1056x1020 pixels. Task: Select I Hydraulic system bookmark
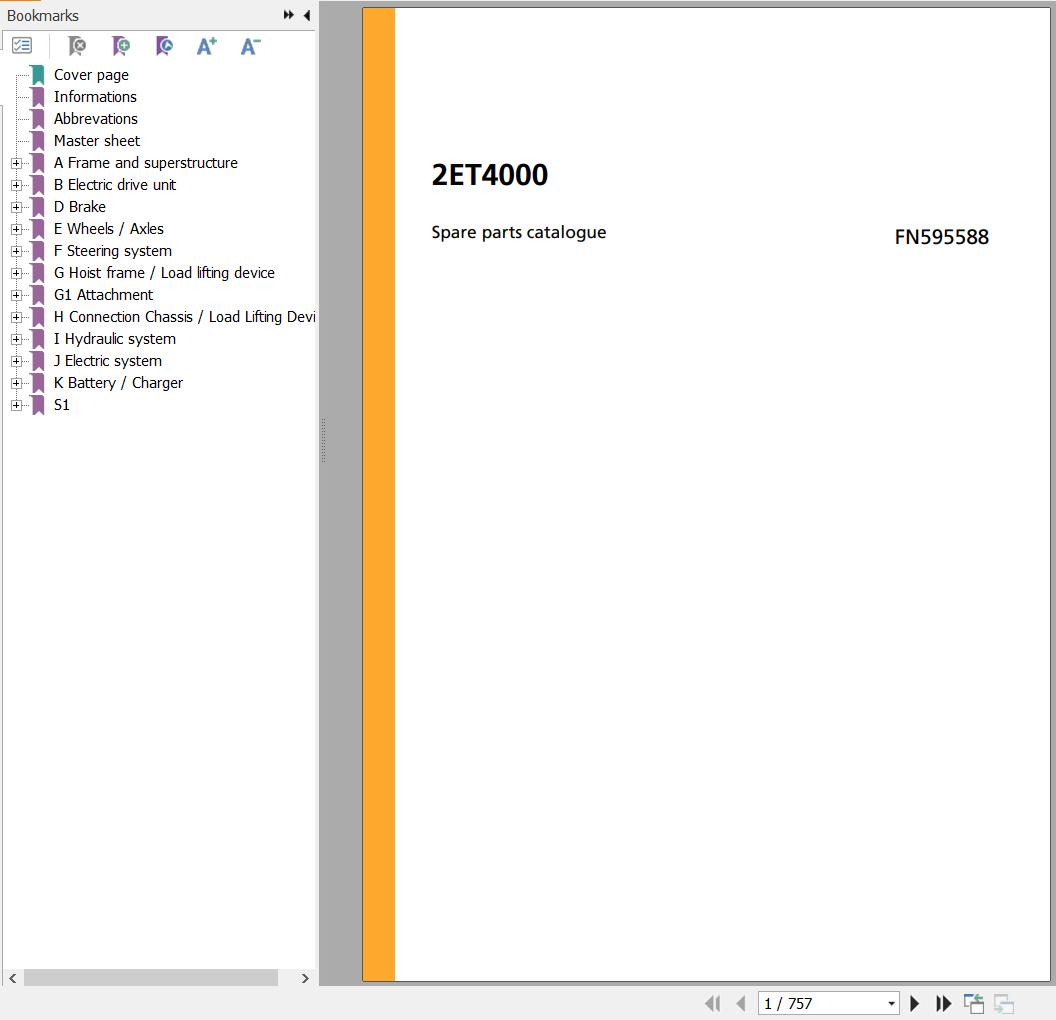click(x=114, y=339)
